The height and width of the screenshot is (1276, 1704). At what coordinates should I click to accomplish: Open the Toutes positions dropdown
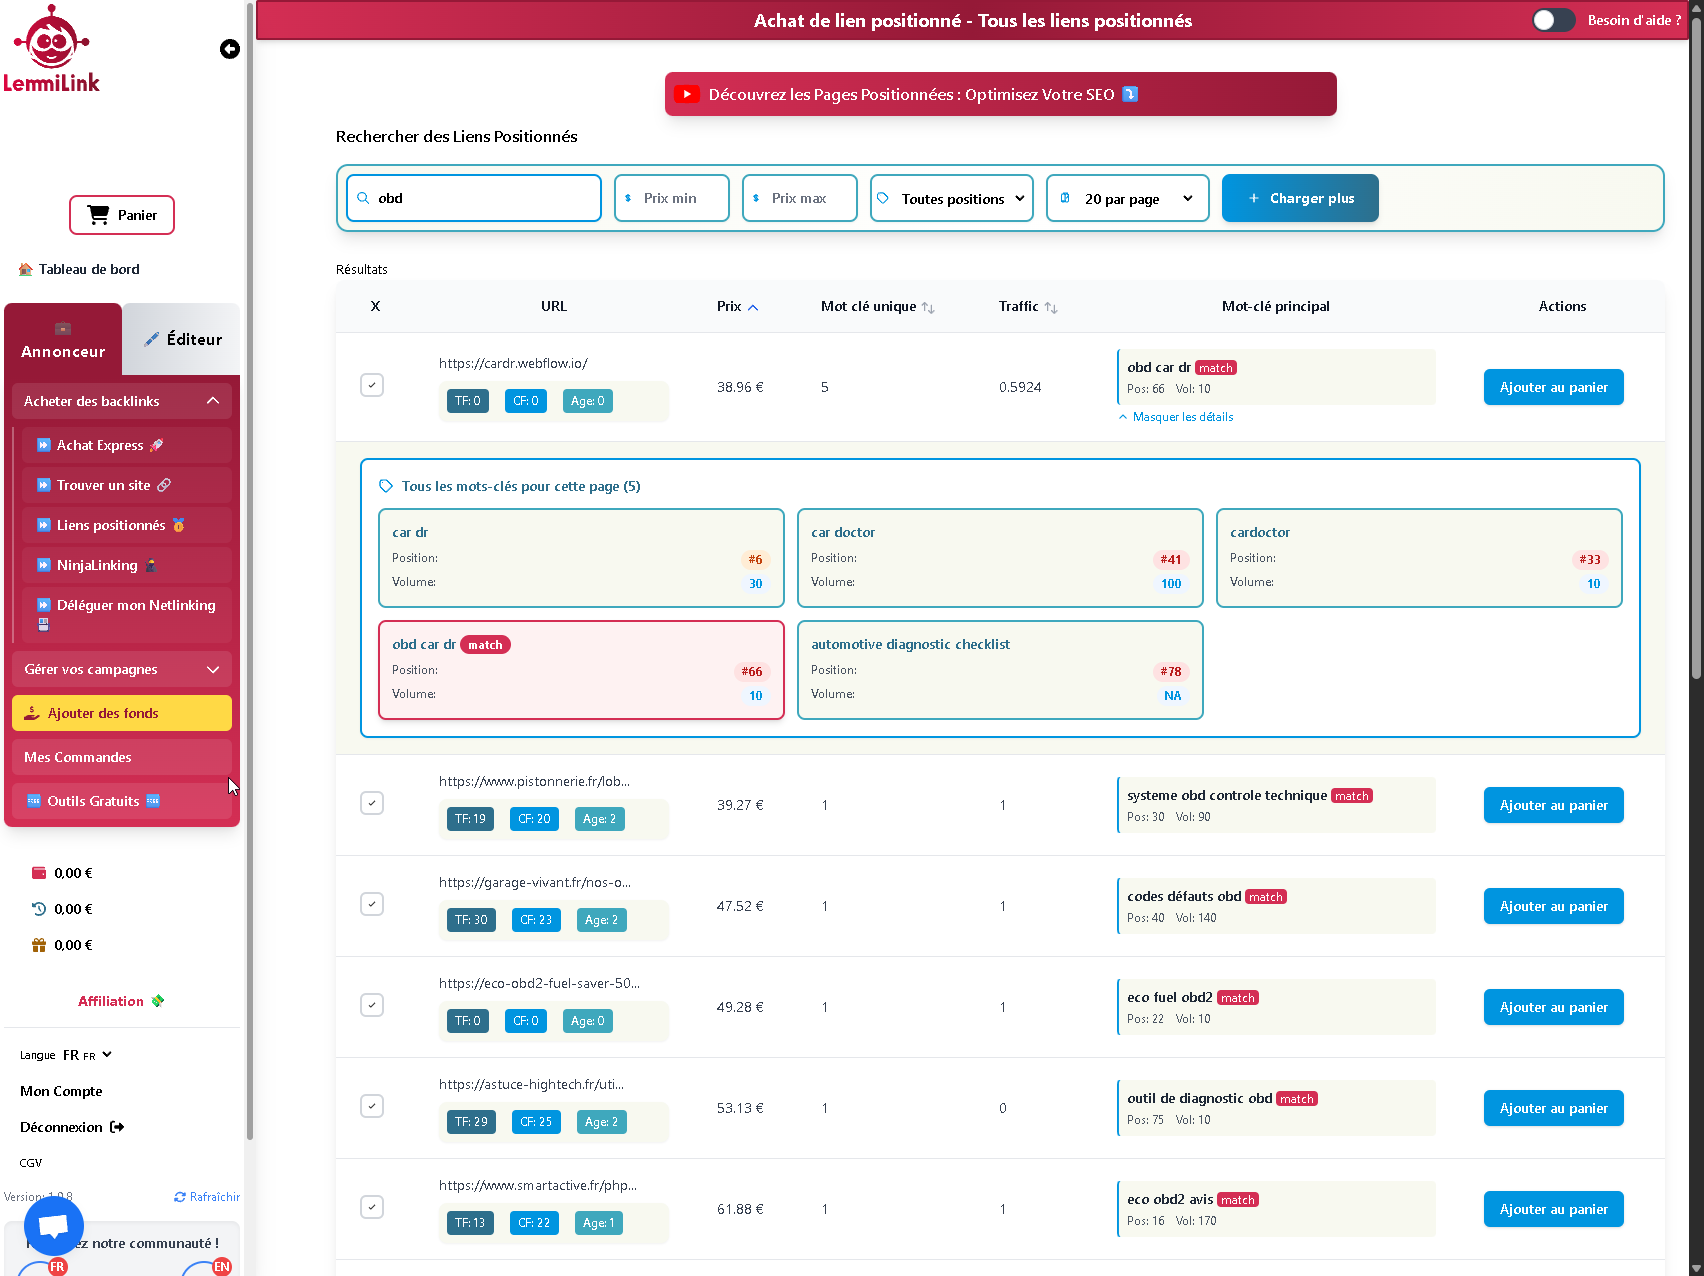tap(951, 198)
